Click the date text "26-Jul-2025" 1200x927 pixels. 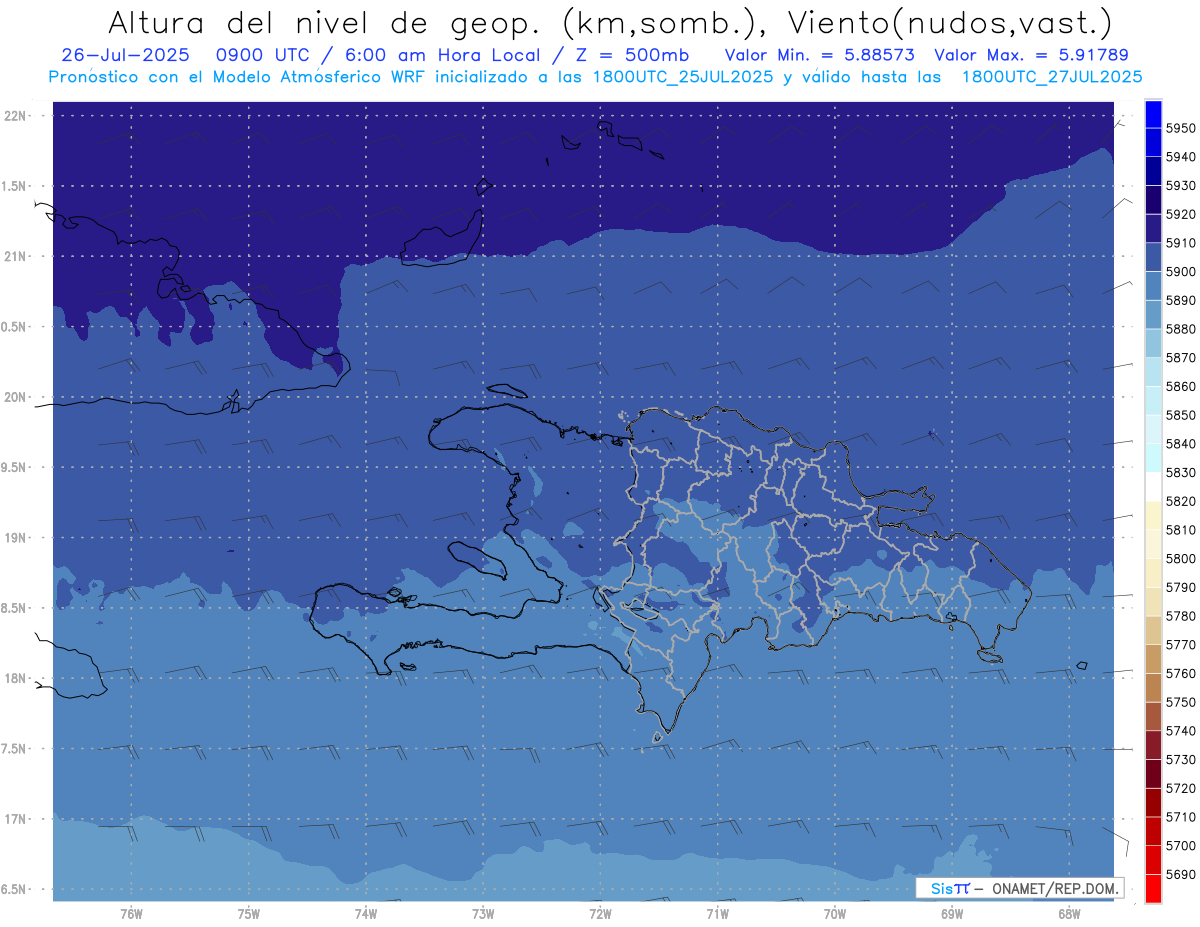[125, 55]
